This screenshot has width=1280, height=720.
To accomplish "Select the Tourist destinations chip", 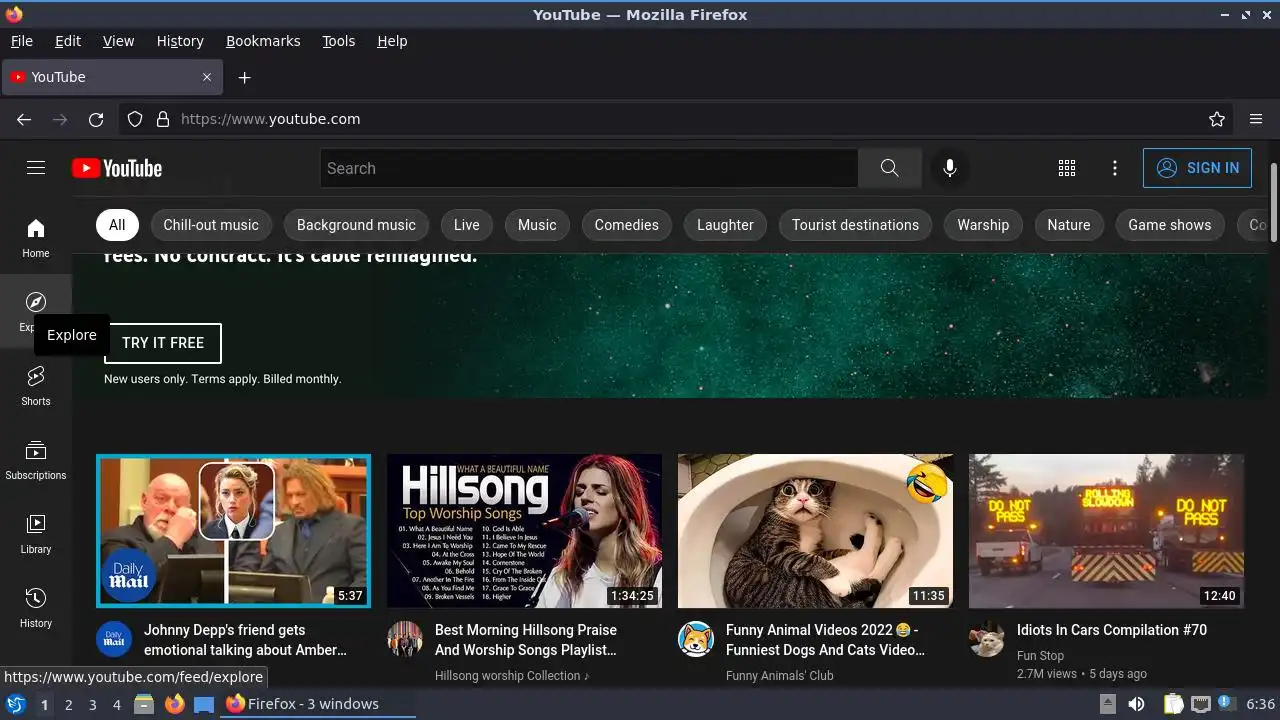I will tap(855, 225).
